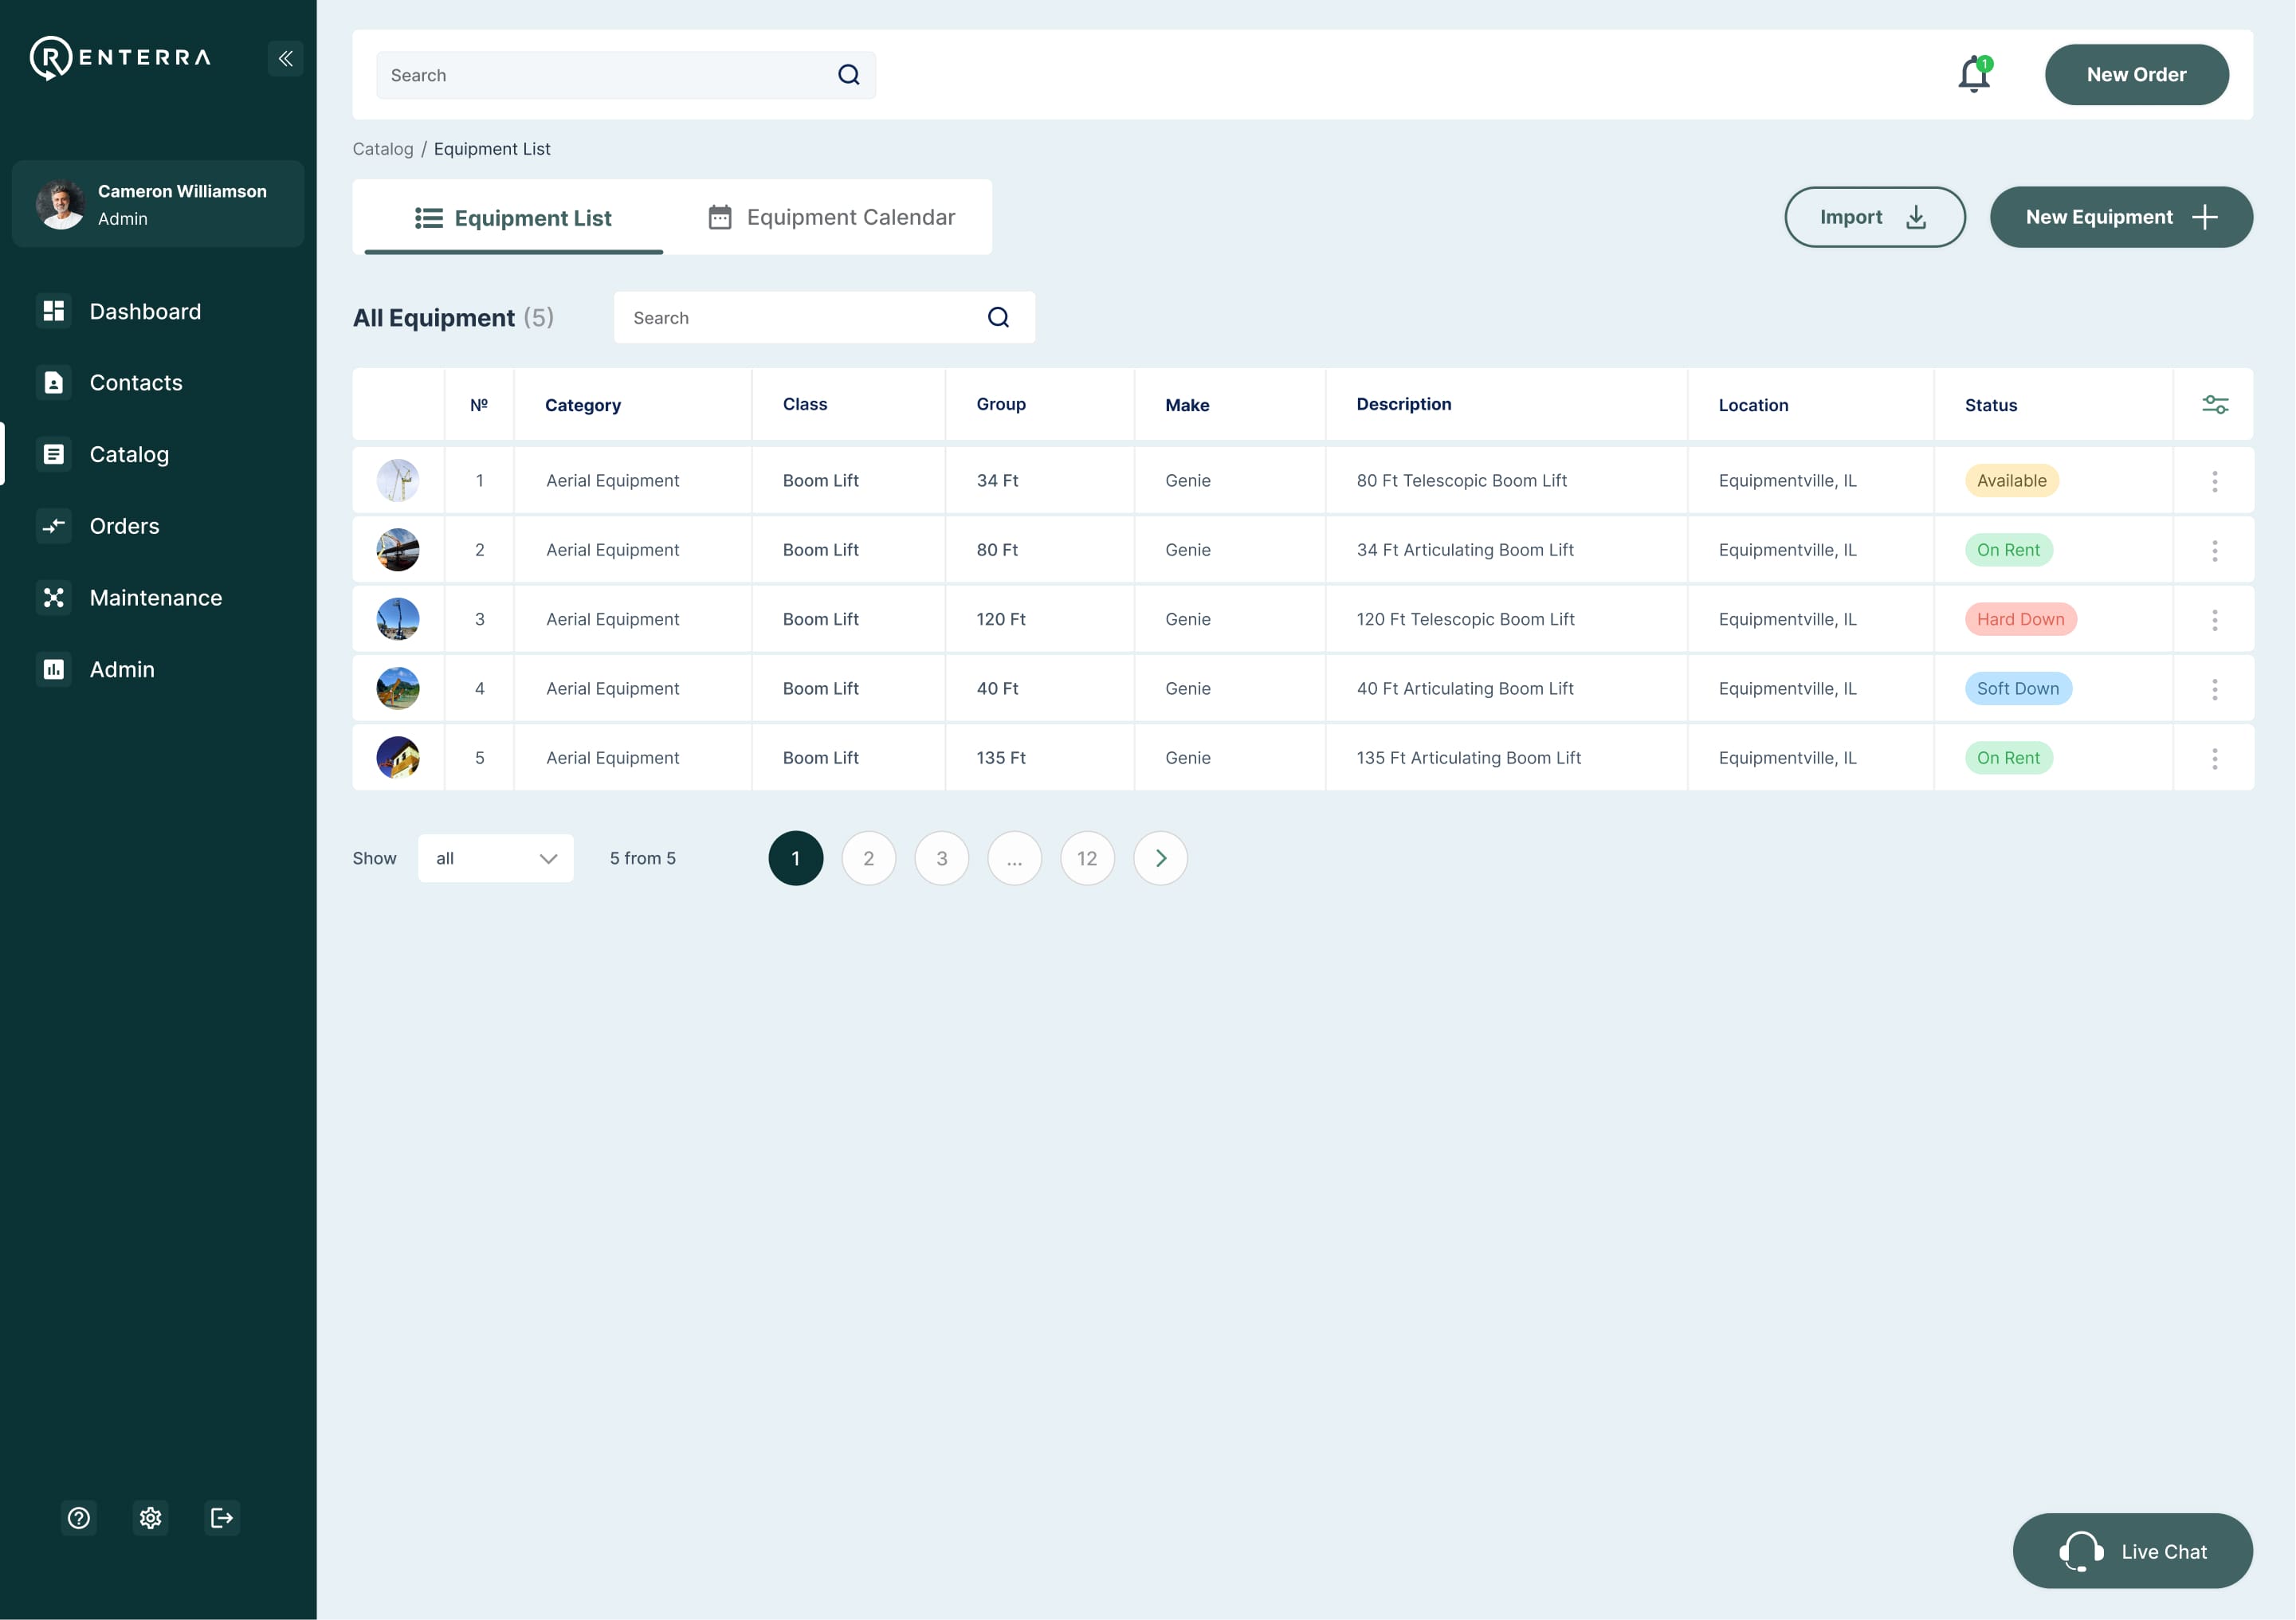Open row actions for 120 Ft Telescopic row
The image size is (2296, 1620).
coord(2215,620)
